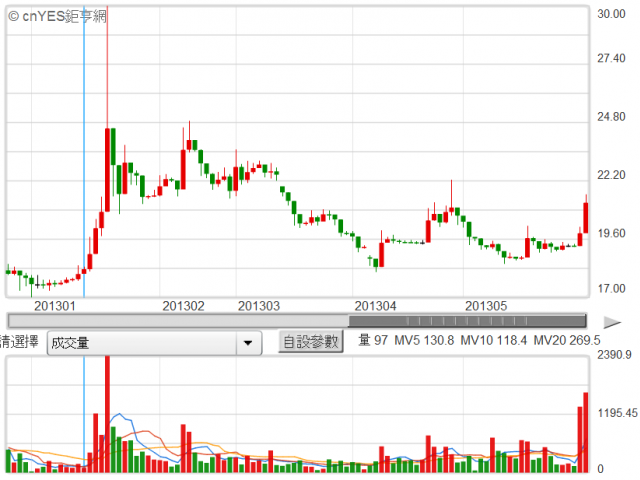Screen dimensions: 640x480
Task: Click the 27.40 price axis label
Action: tap(611, 58)
